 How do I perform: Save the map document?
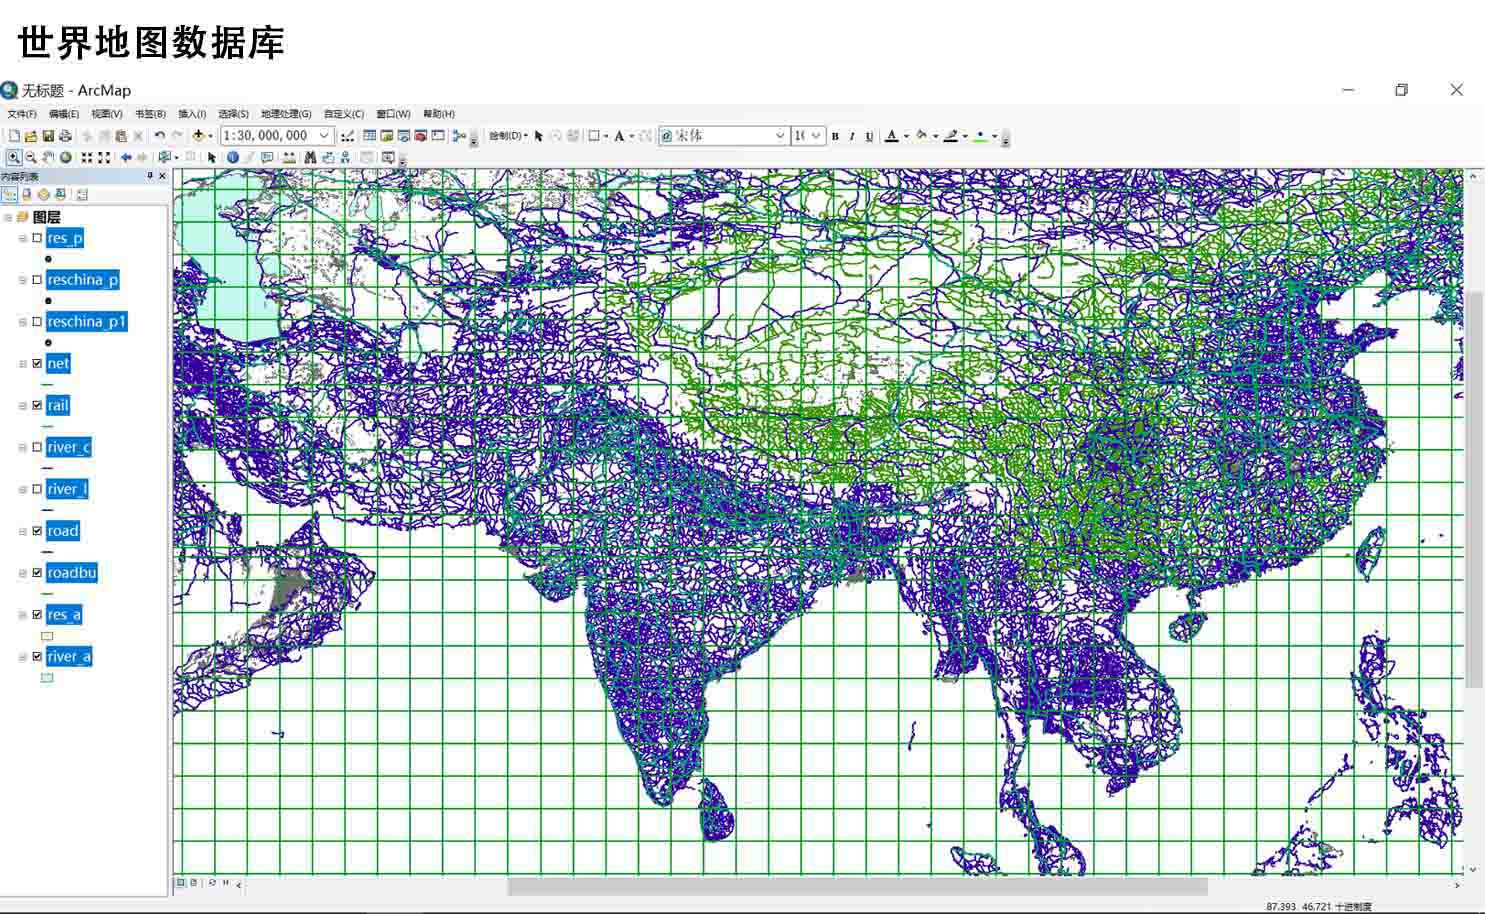click(47, 136)
